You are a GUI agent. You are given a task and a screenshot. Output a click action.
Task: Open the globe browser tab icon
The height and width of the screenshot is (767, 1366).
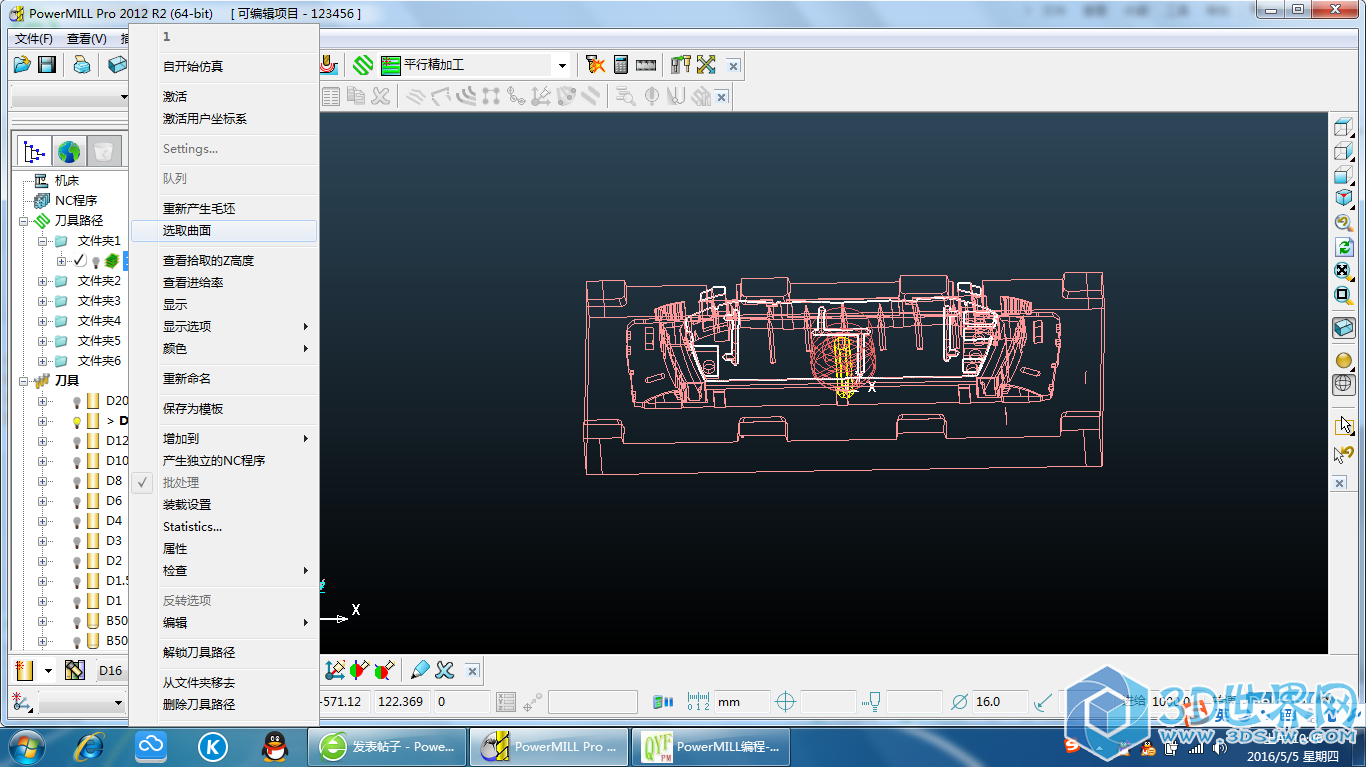pyautogui.click(x=69, y=152)
